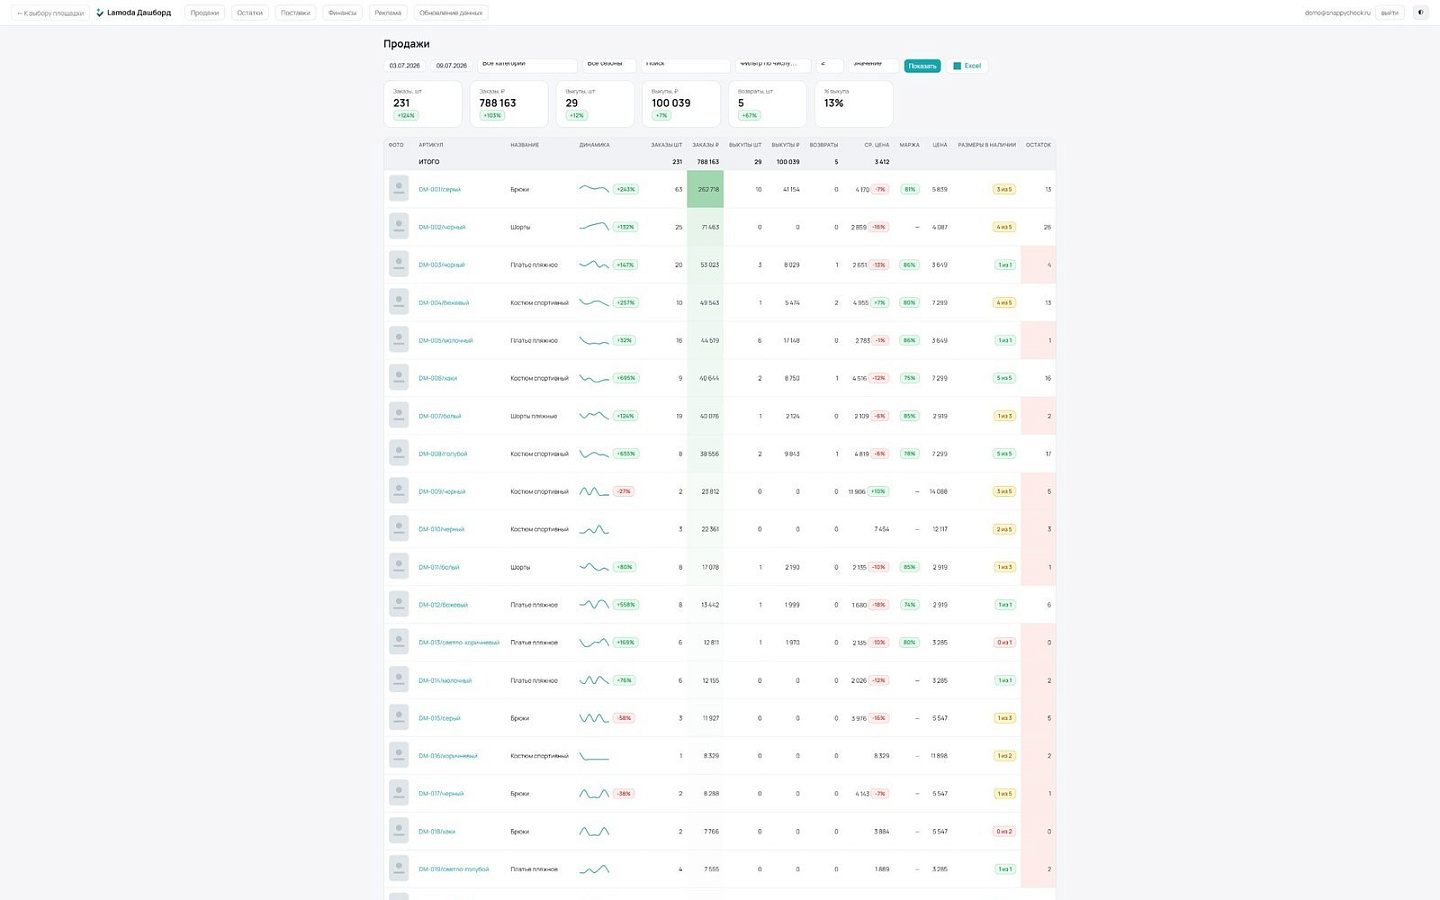Open end date field 09.07.2026
This screenshot has width=1440, height=900.
(452, 66)
